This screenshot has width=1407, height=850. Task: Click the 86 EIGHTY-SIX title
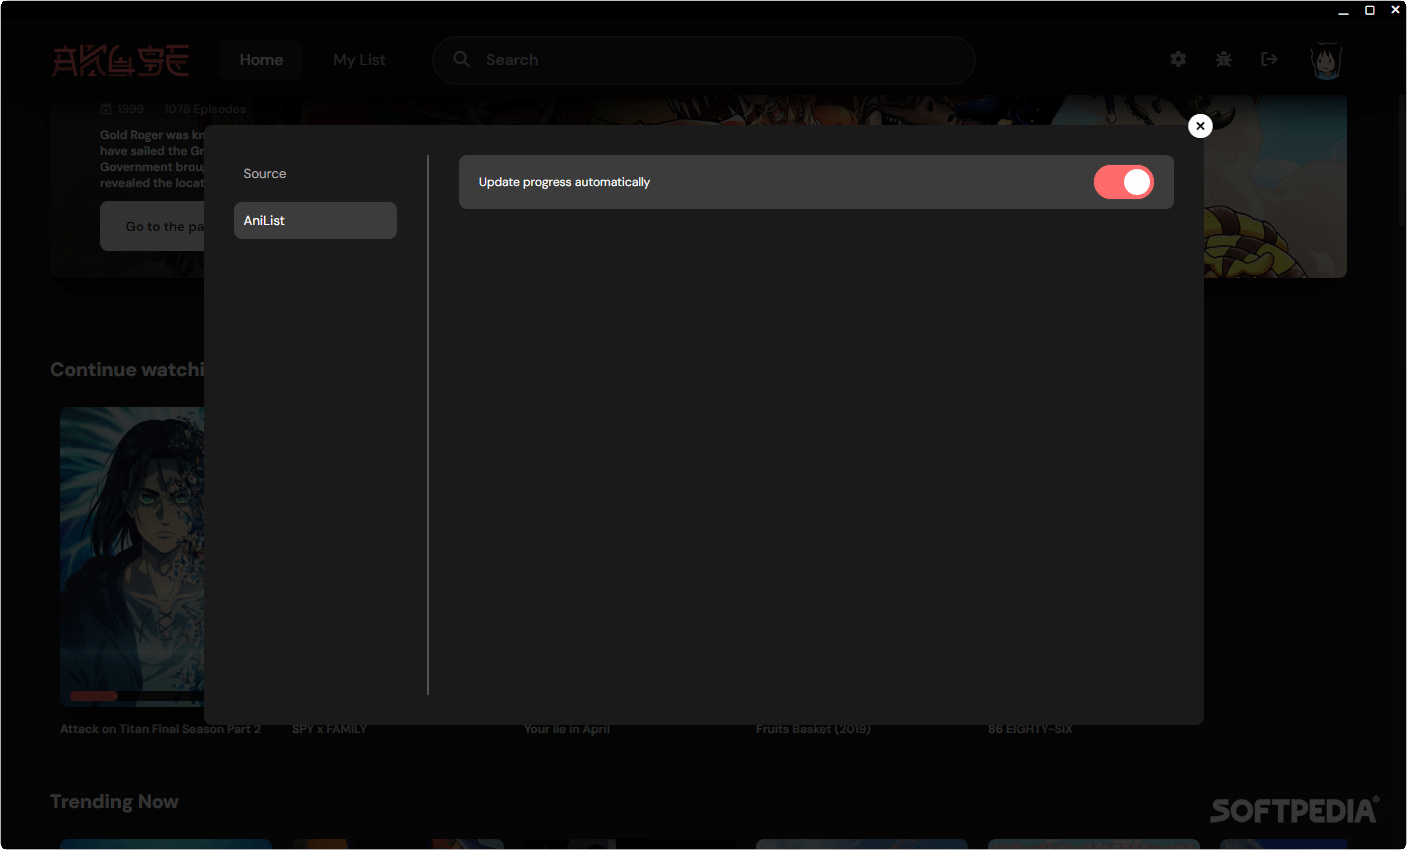[x=1030, y=729]
